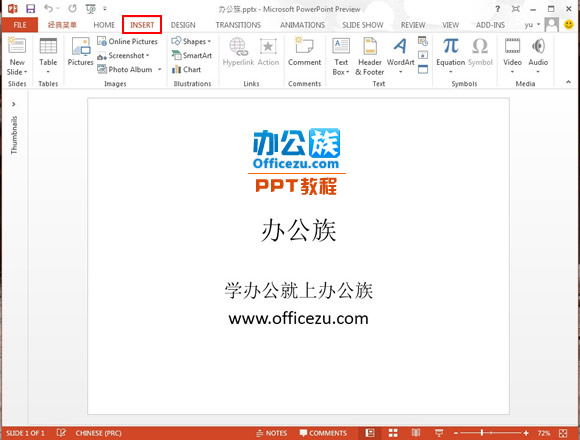Insert a Table
580x440 pixels.
point(48,56)
